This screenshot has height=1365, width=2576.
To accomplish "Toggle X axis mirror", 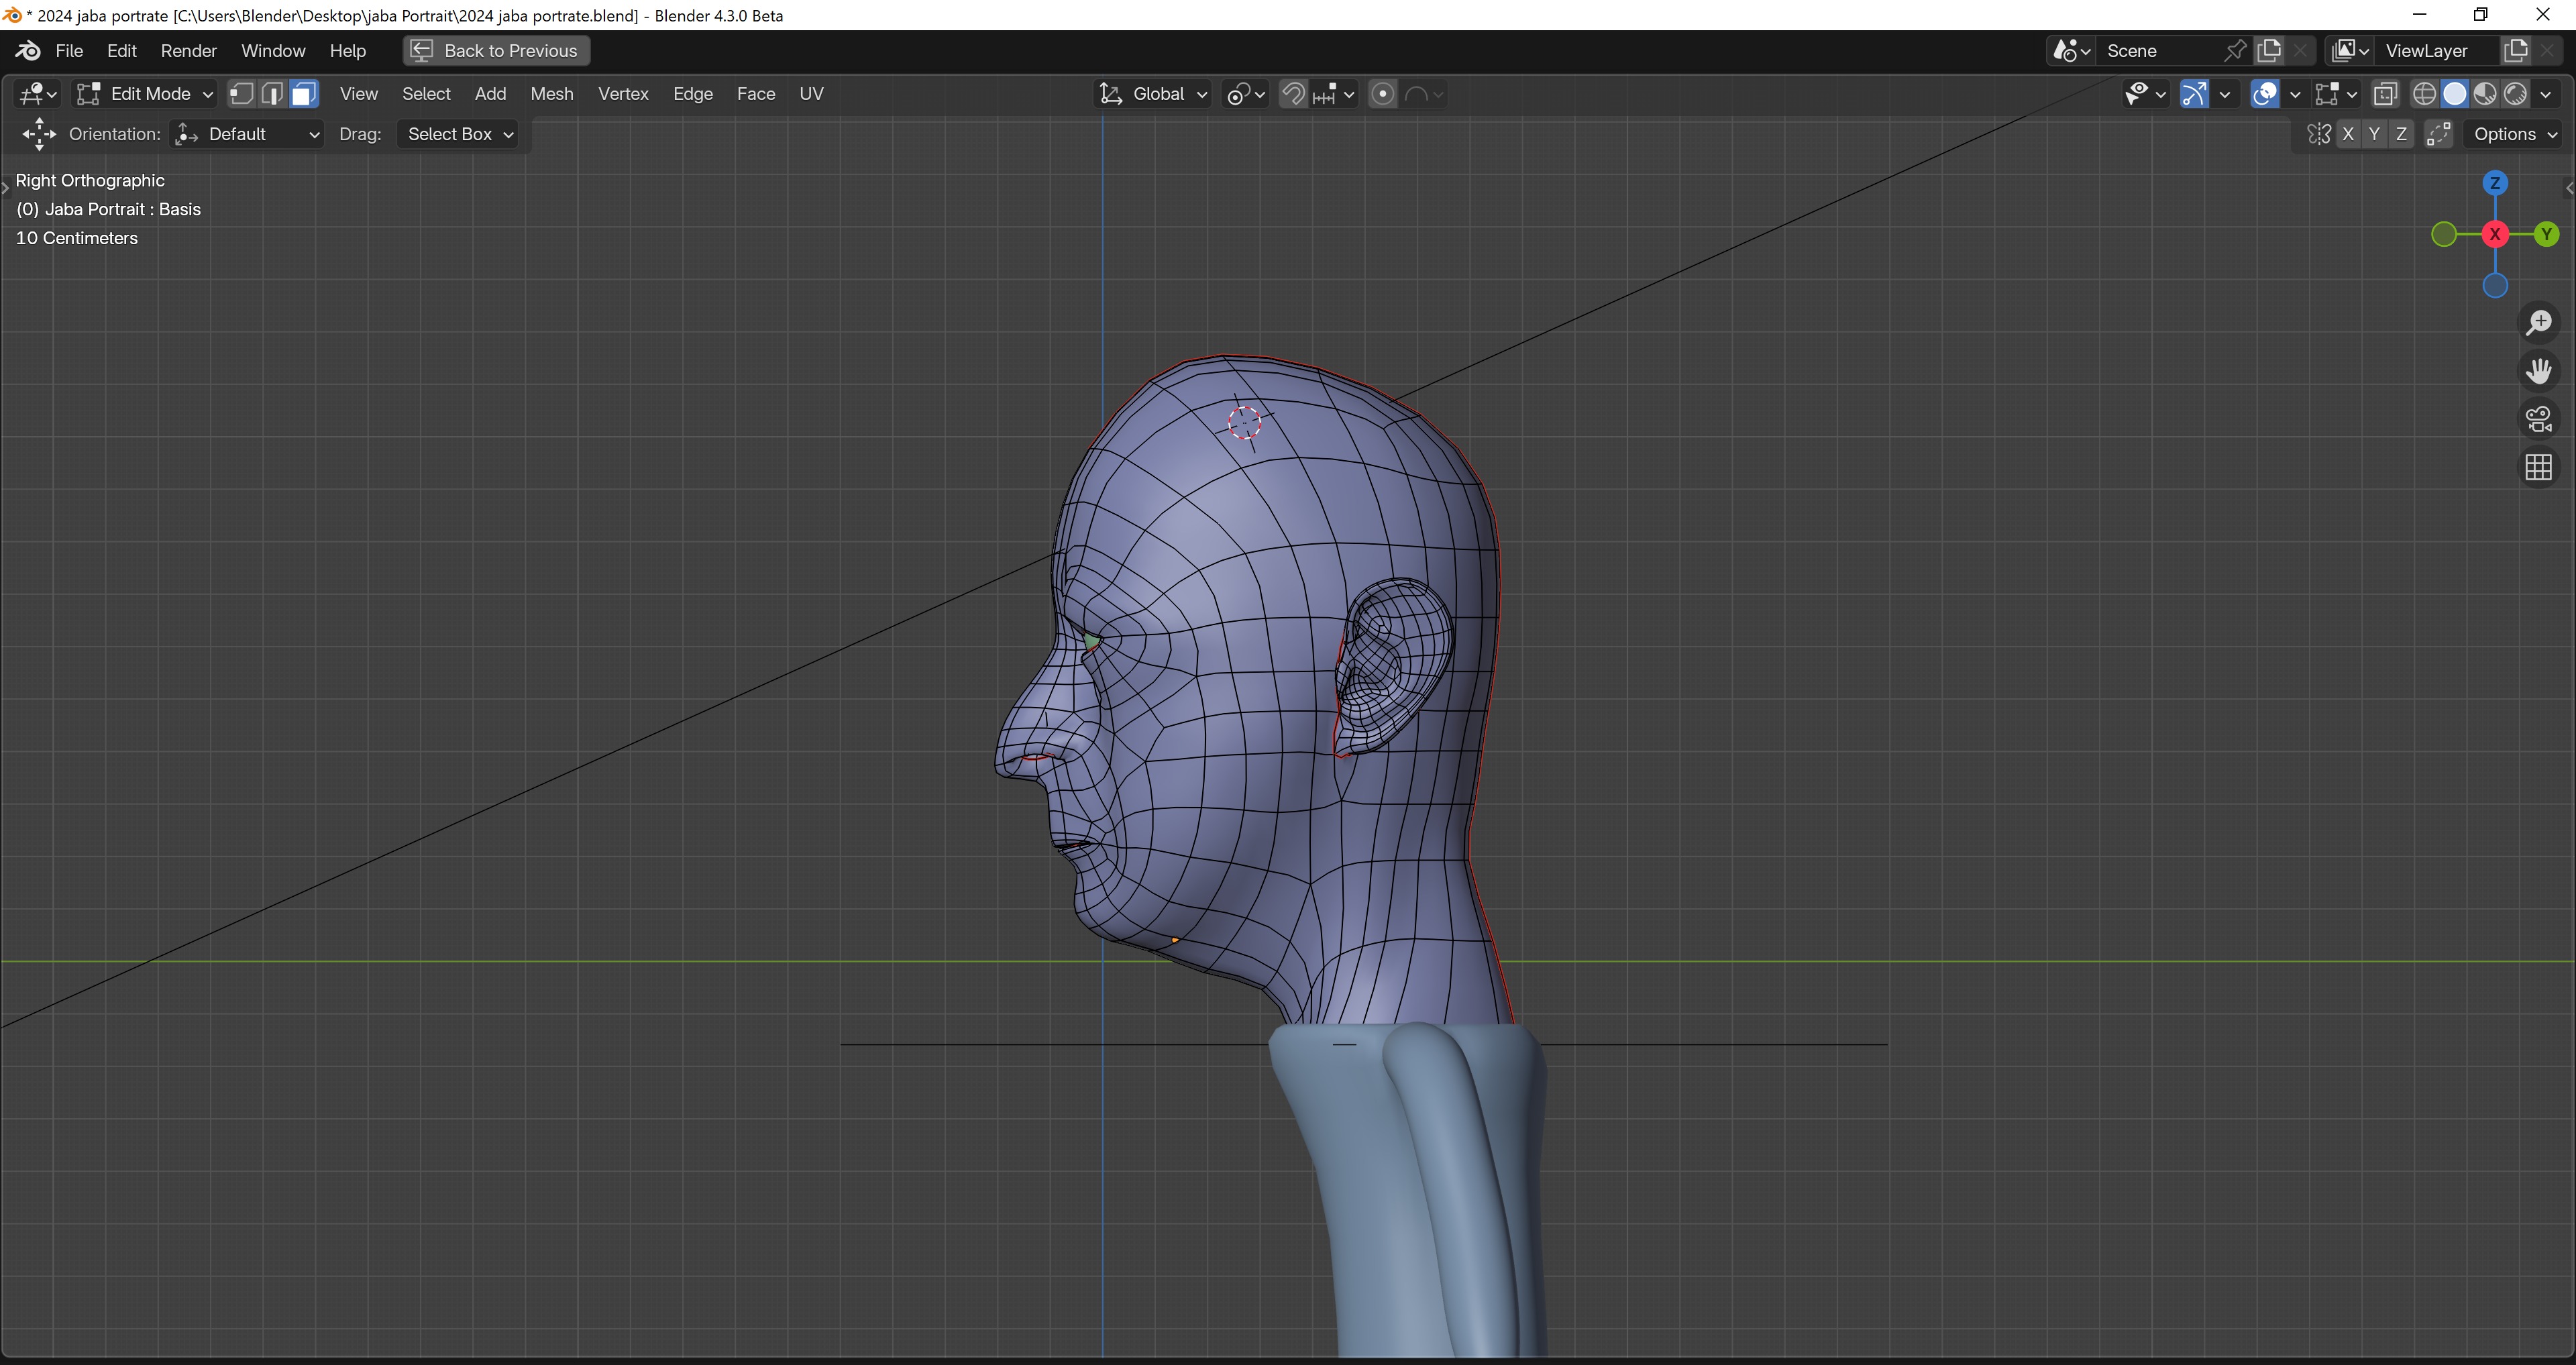I will 2348,133.
